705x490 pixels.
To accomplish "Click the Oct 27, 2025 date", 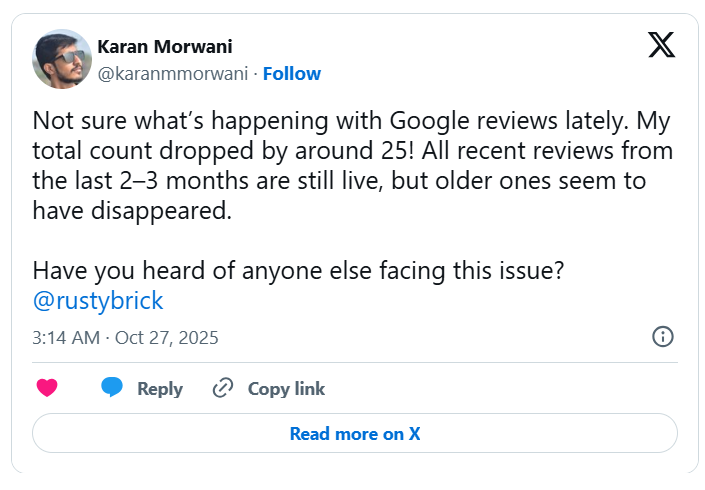I will tap(167, 337).
